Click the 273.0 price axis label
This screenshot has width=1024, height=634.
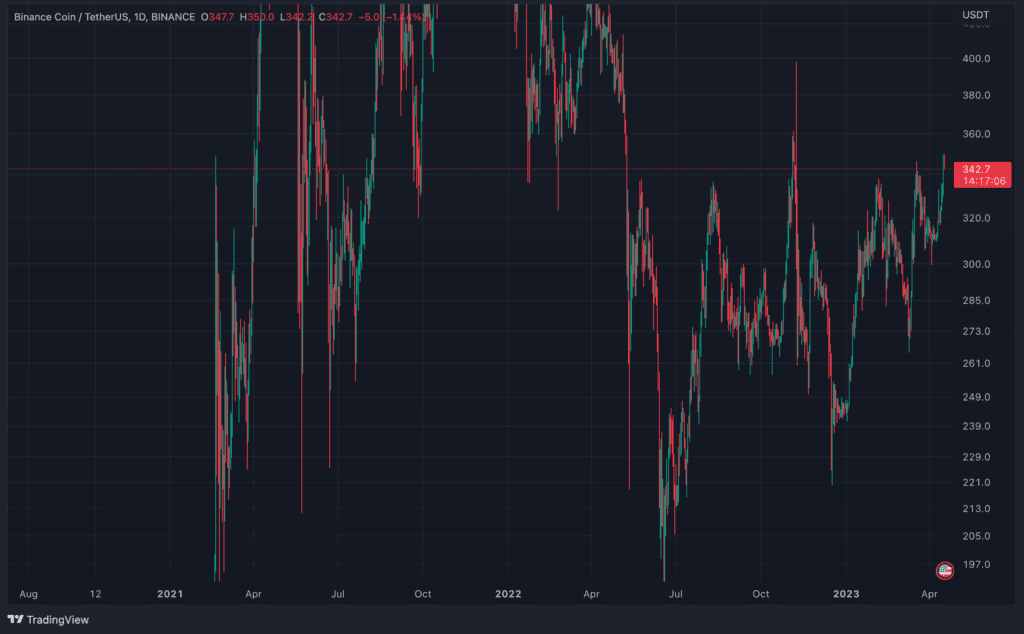click(x=976, y=332)
